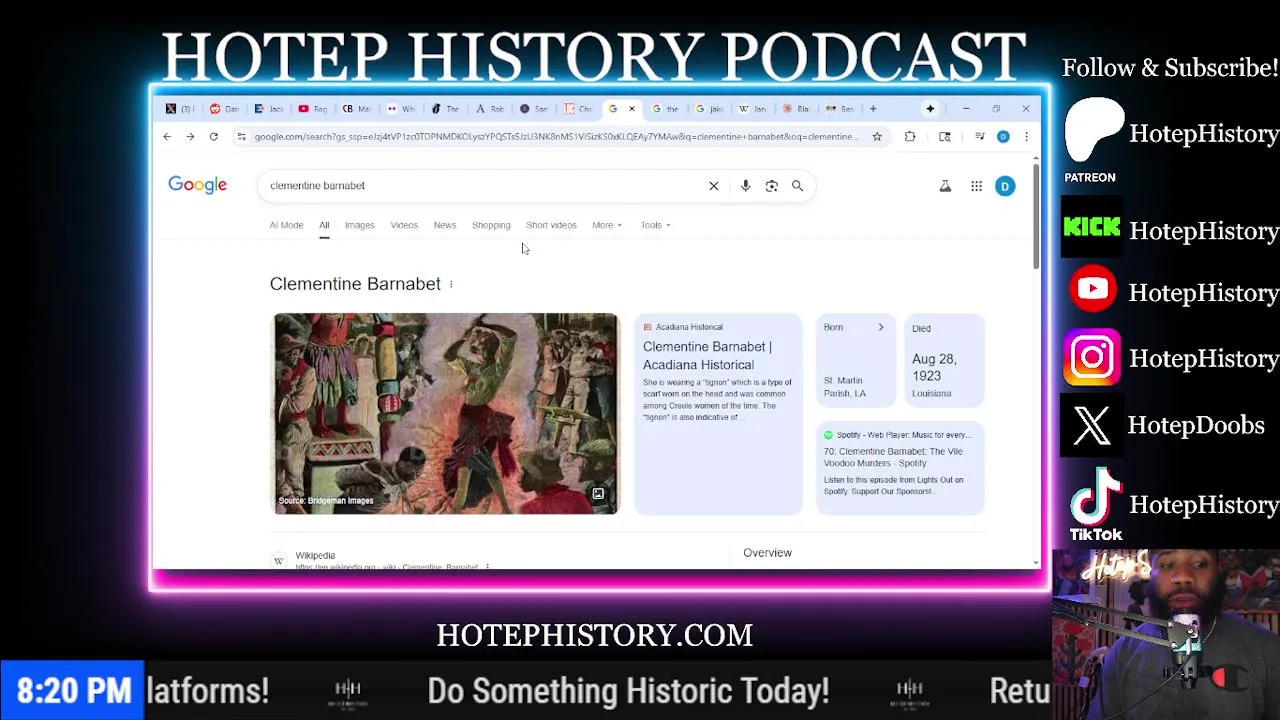Viewport: 1280px width, 720px height.
Task: Click the X logo beside HotepDoobs
Action: [x=1092, y=426]
